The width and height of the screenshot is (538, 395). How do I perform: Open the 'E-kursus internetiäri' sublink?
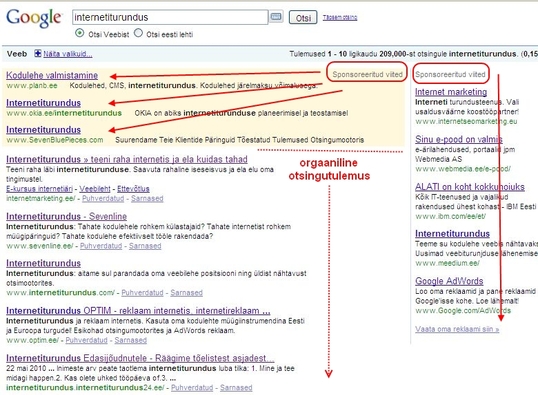[39, 189]
